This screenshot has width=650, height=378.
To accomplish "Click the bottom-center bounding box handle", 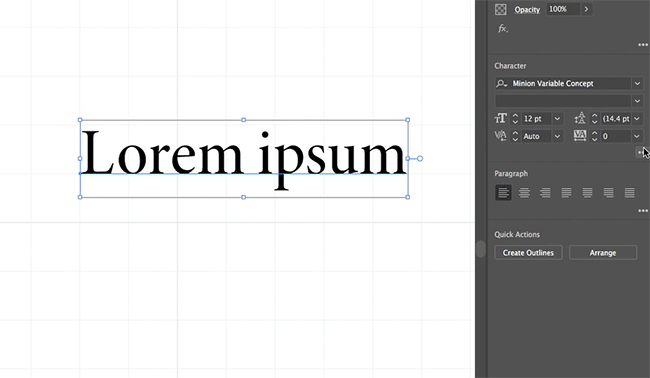I will 243,197.
